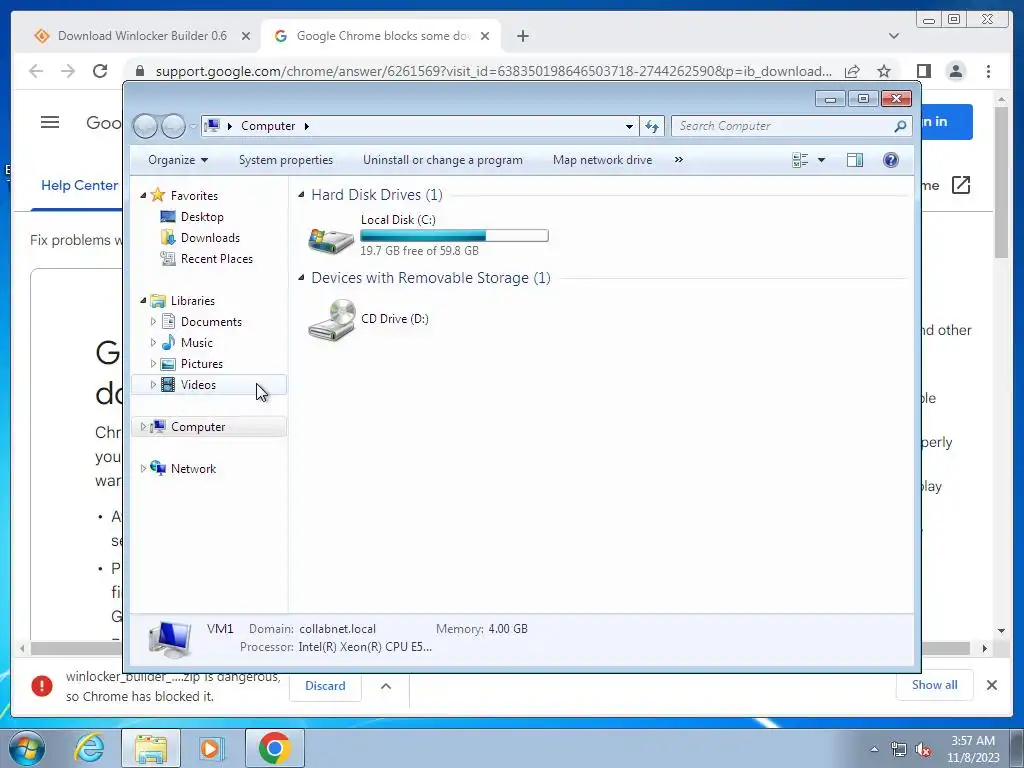Open Chrome three-dot menu
Screen dimensions: 1024x768
988,71
